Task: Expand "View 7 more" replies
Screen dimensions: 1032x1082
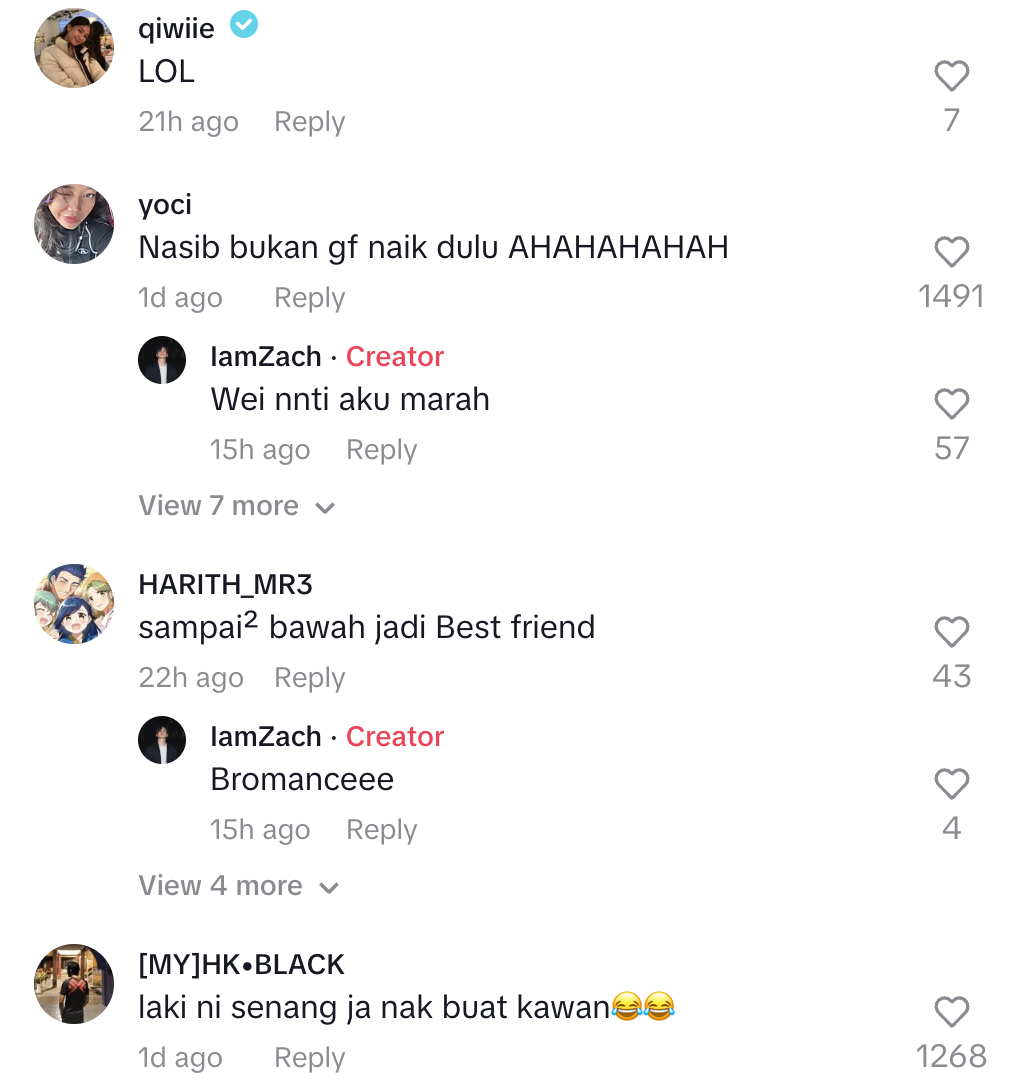Action: 236,506
